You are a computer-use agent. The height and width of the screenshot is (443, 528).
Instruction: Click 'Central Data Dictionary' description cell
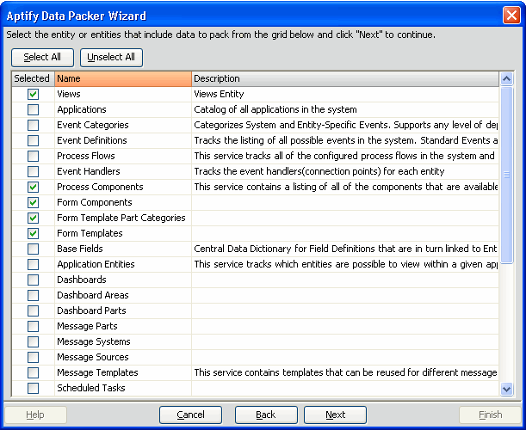(345, 249)
